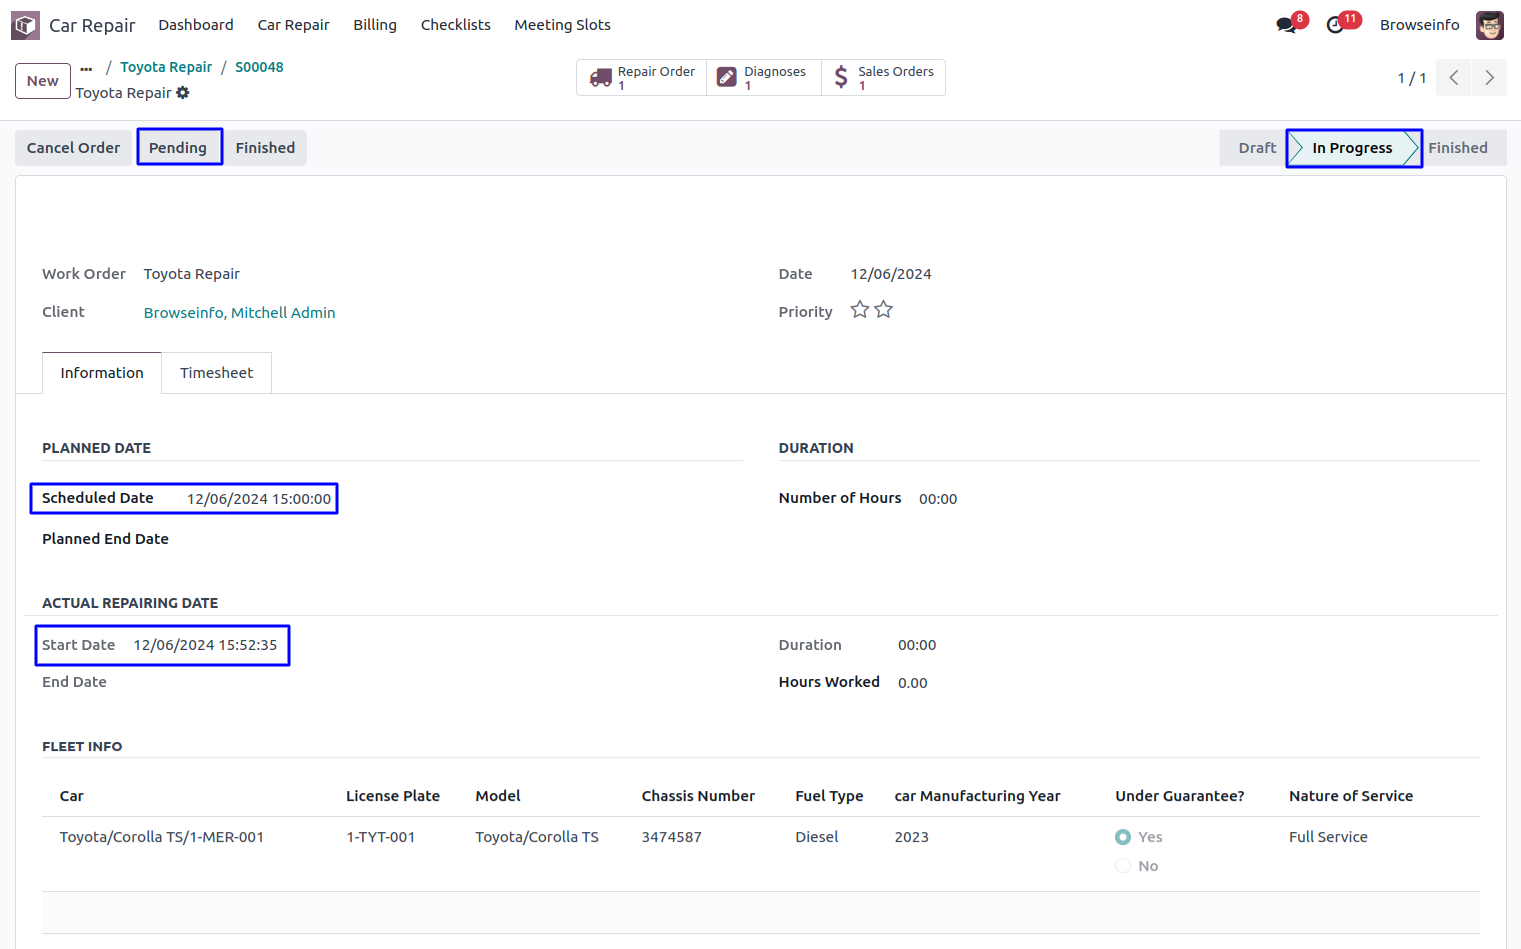Set priority with the second star

click(x=883, y=310)
